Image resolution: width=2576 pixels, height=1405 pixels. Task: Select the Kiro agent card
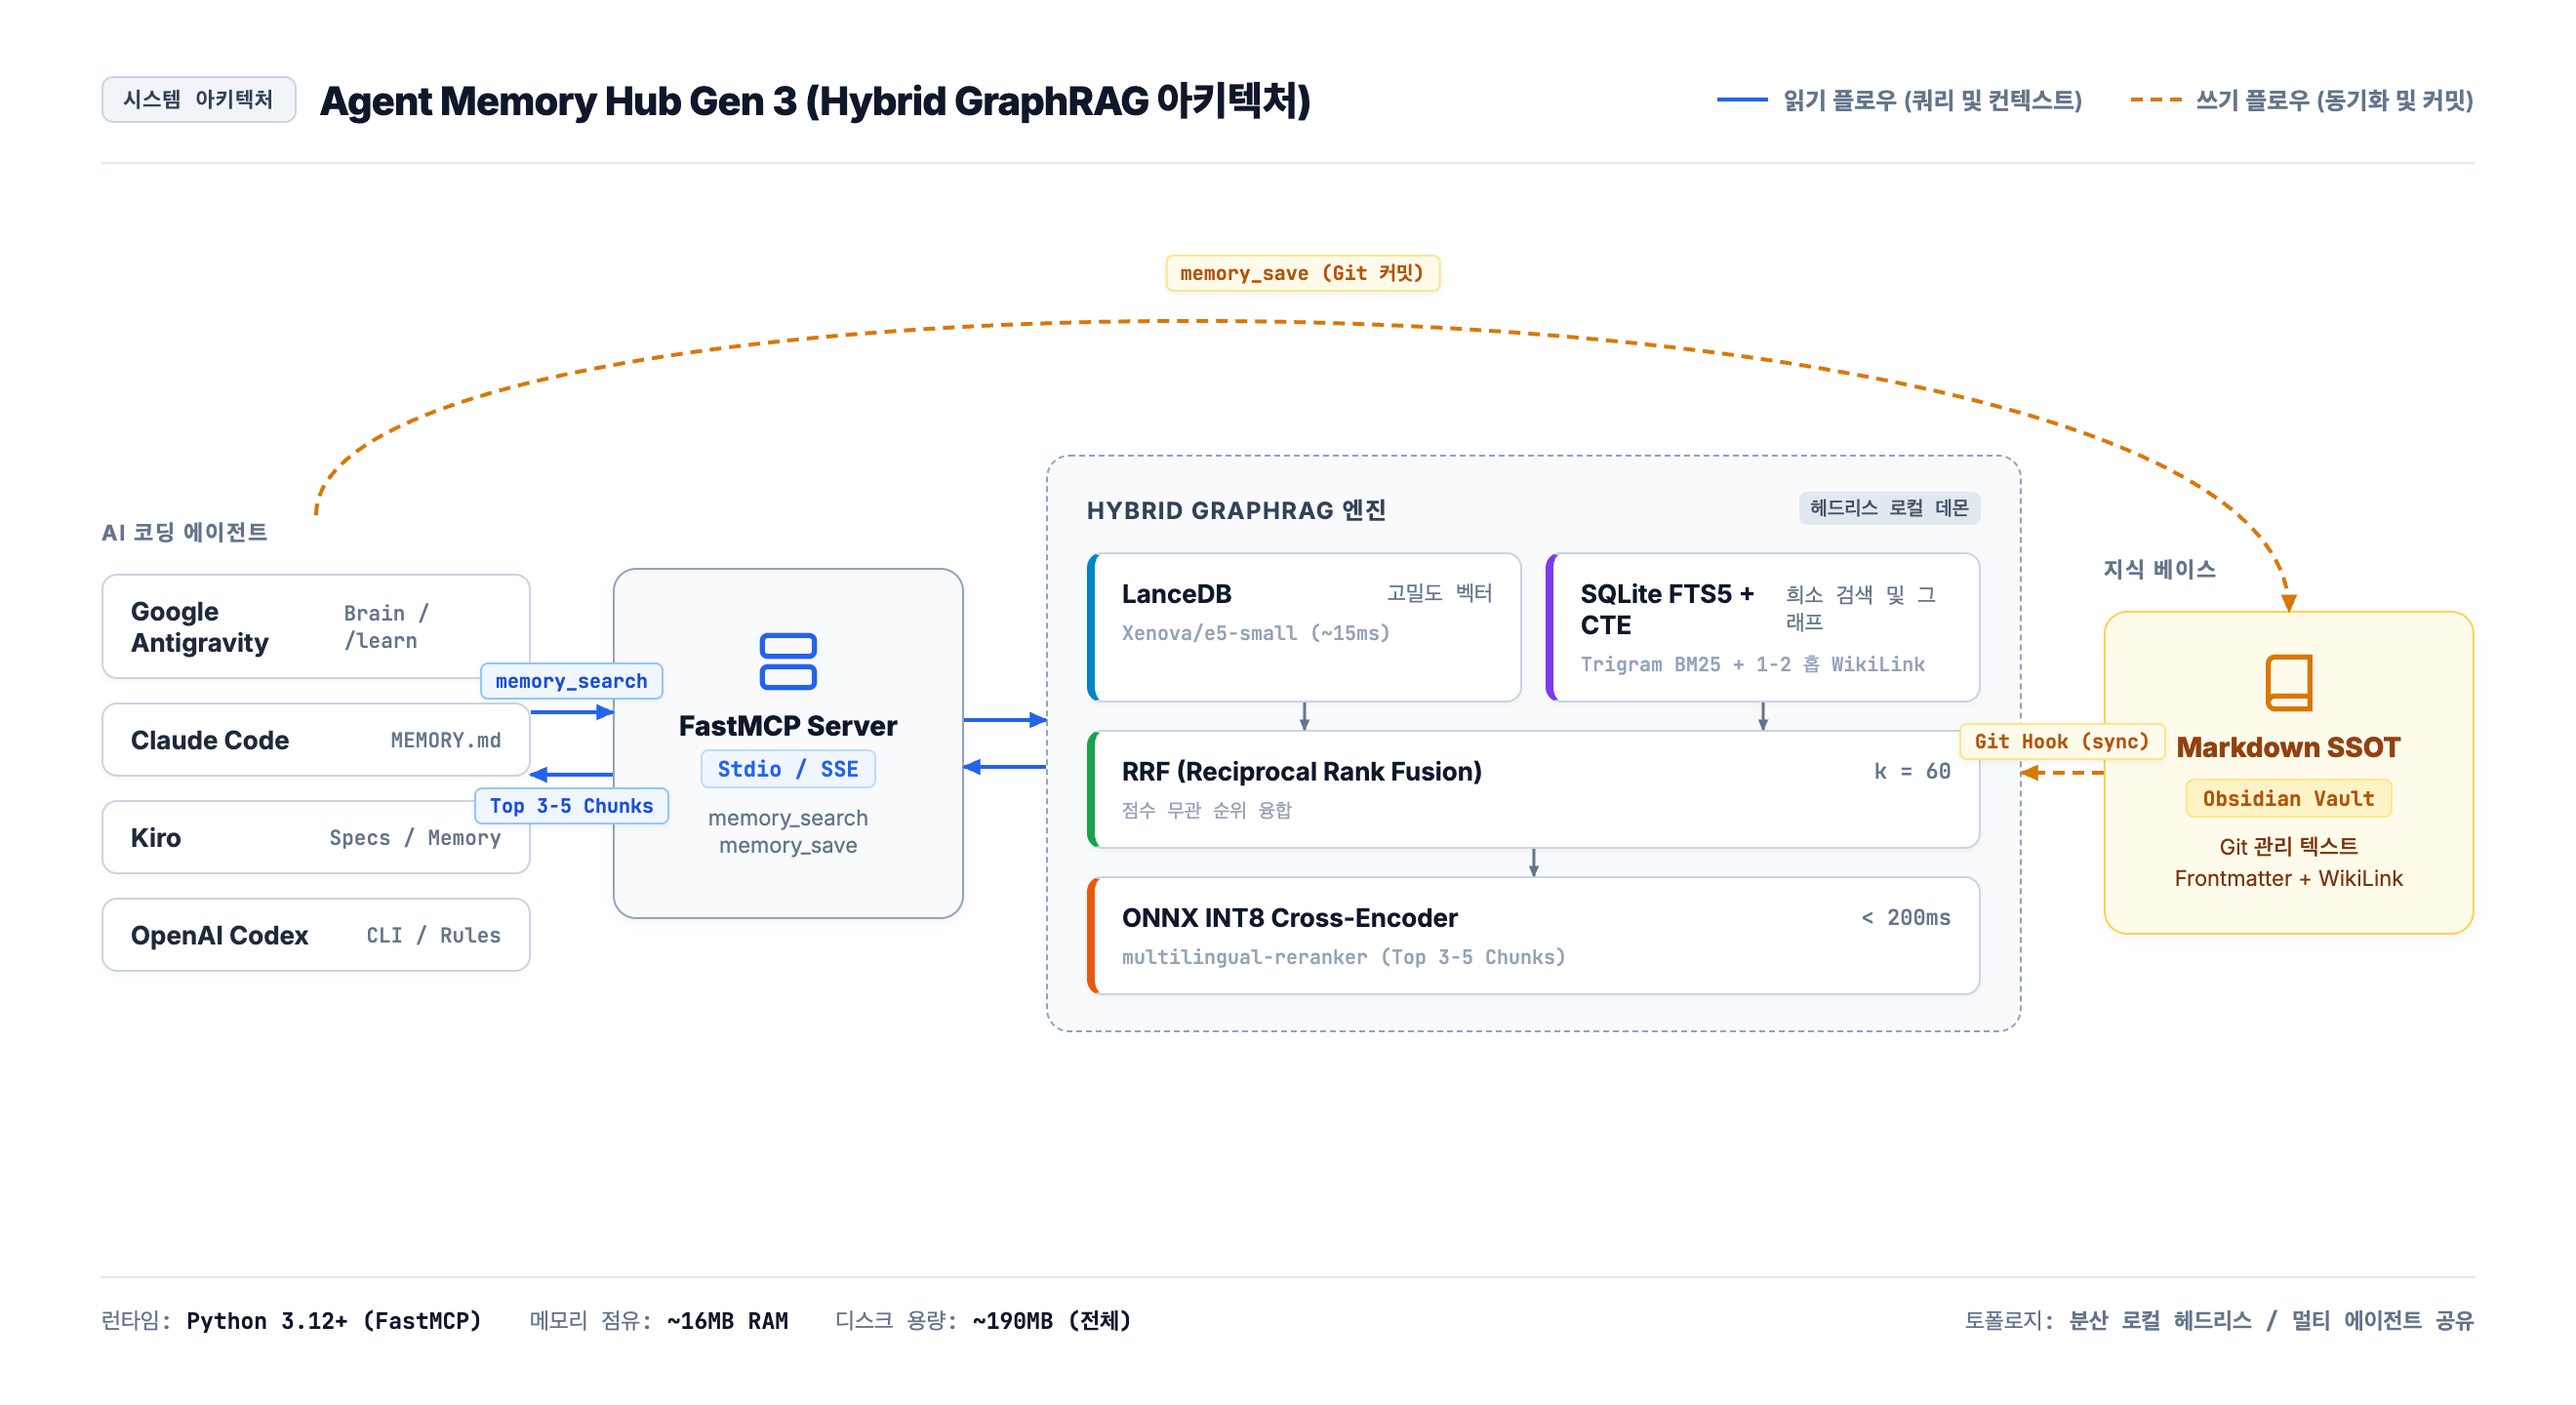pyautogui.click(x=316, y=838)
